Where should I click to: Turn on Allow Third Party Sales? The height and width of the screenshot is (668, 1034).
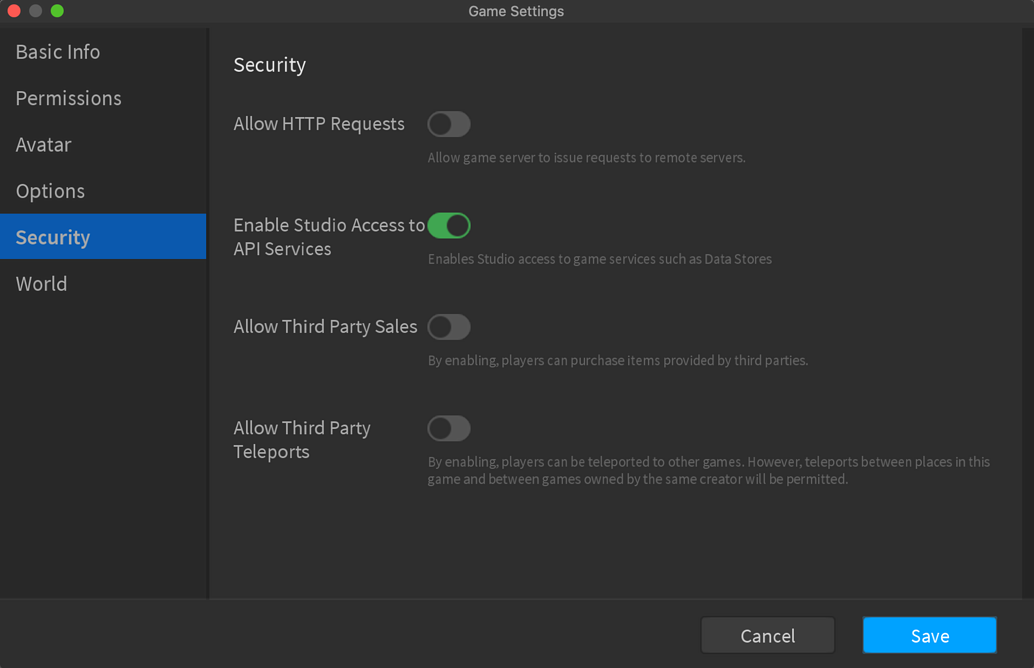448,327
